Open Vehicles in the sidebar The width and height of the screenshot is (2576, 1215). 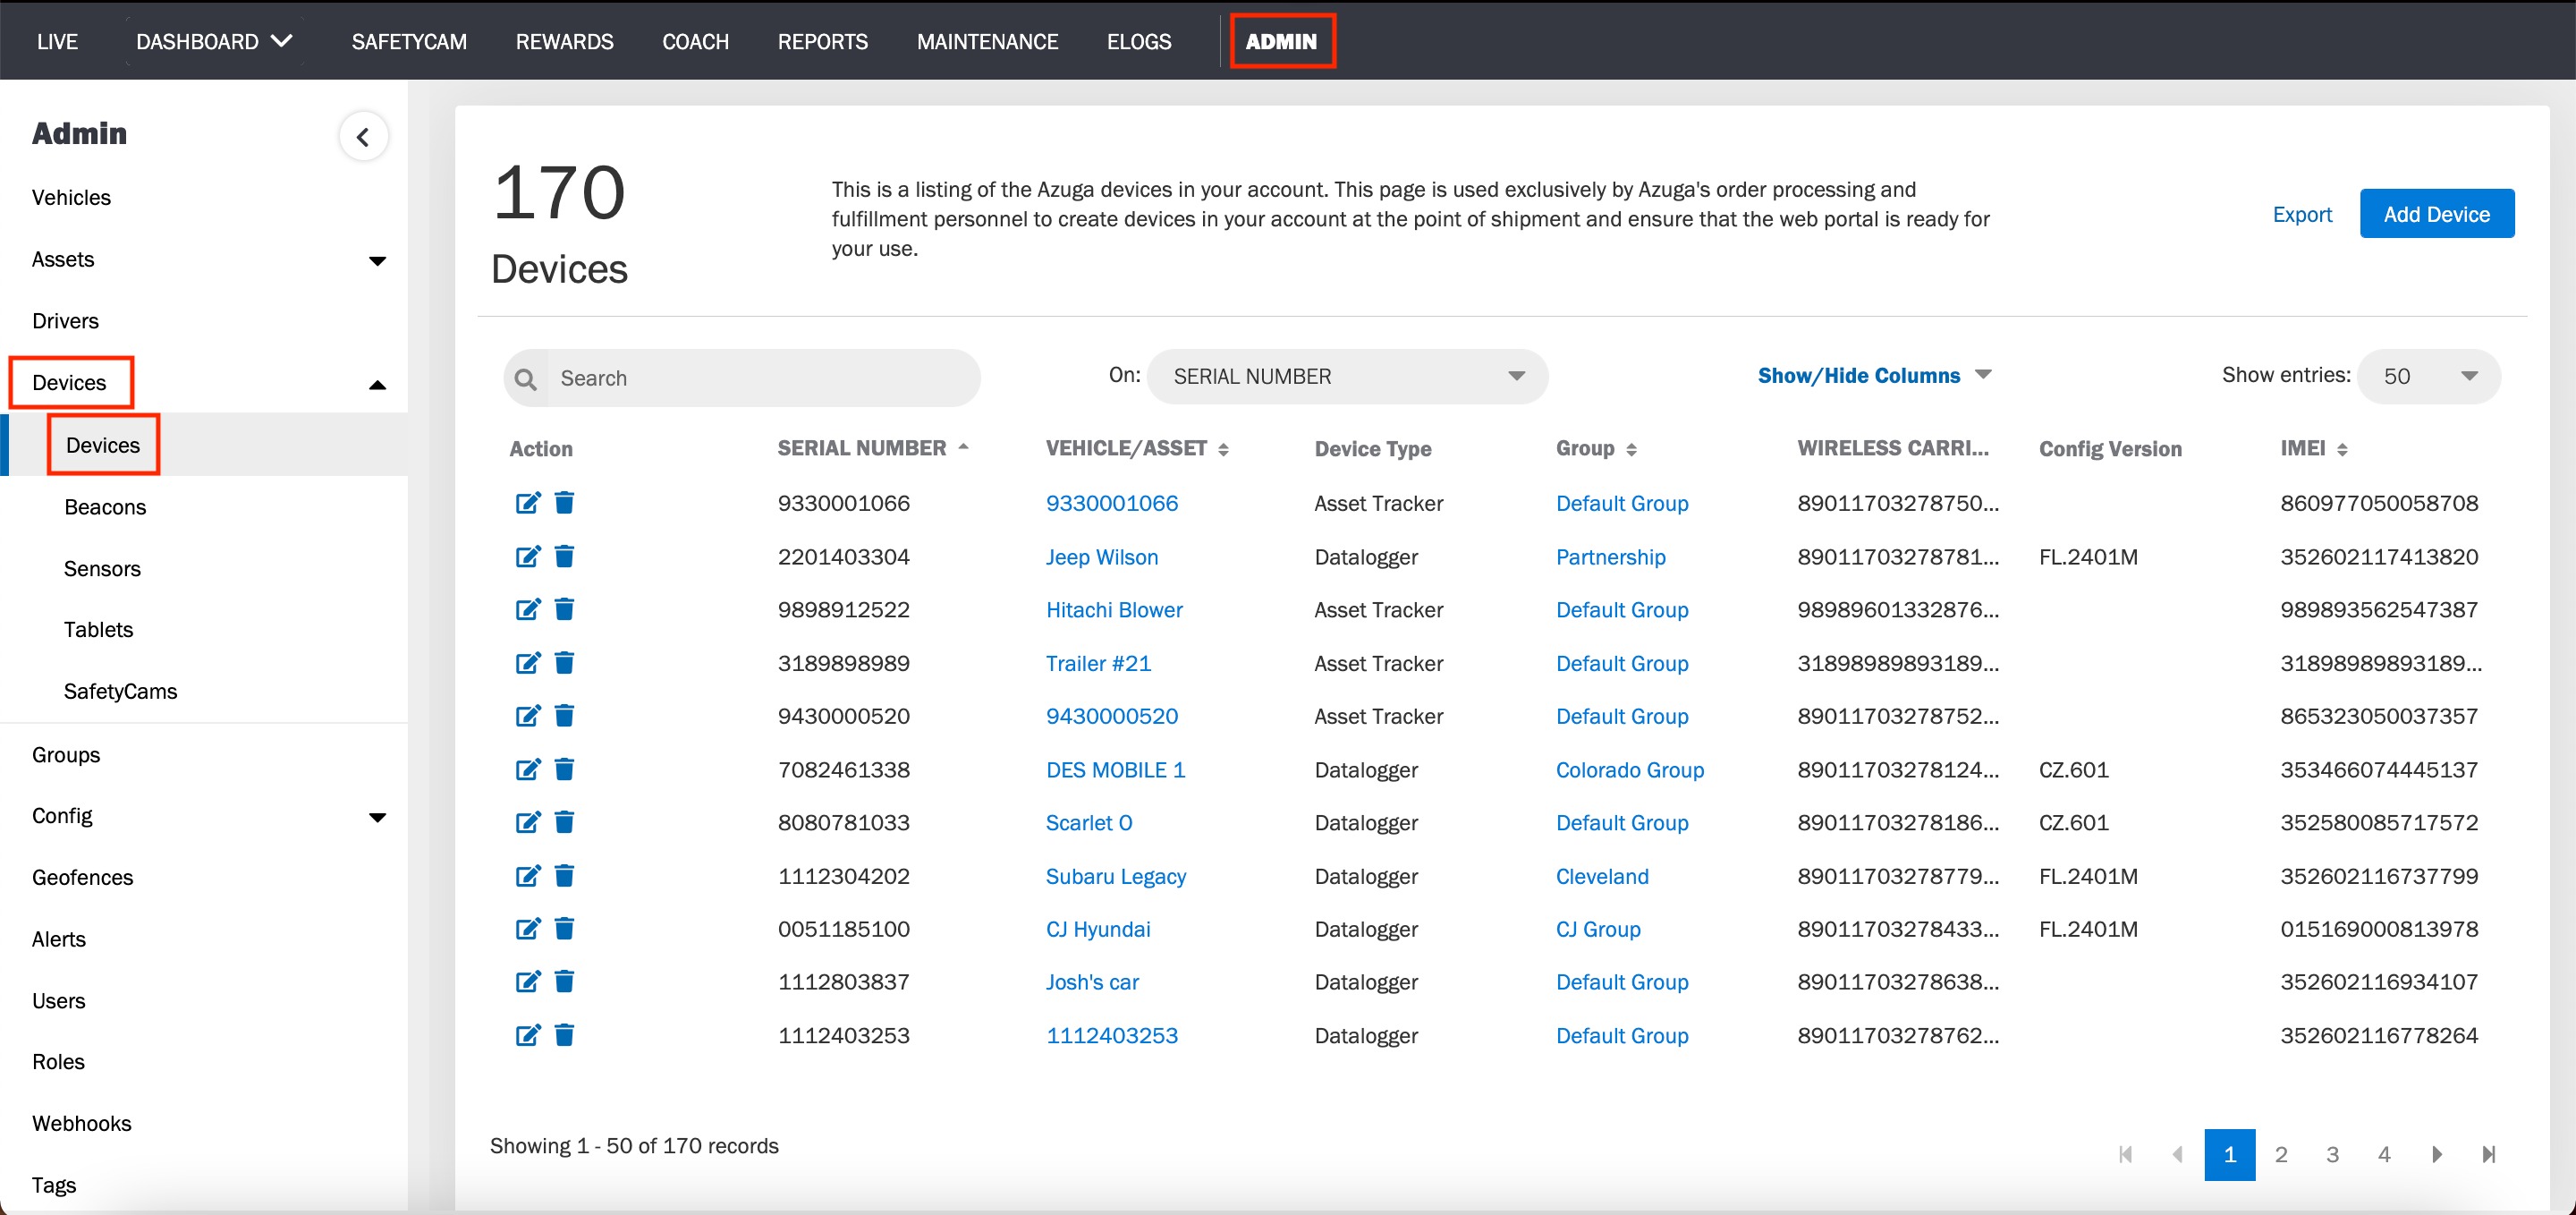(x=71, y=197)
